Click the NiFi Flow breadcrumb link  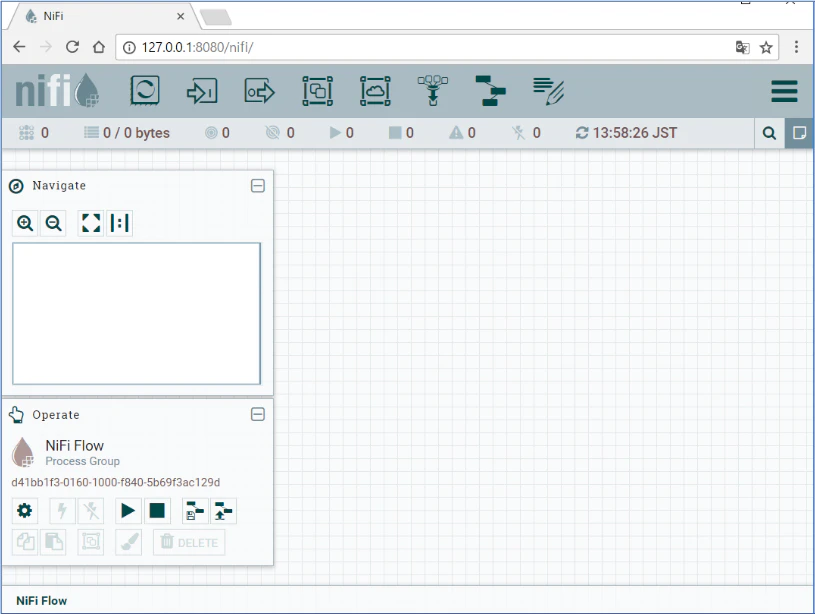(x=42, y=600)
